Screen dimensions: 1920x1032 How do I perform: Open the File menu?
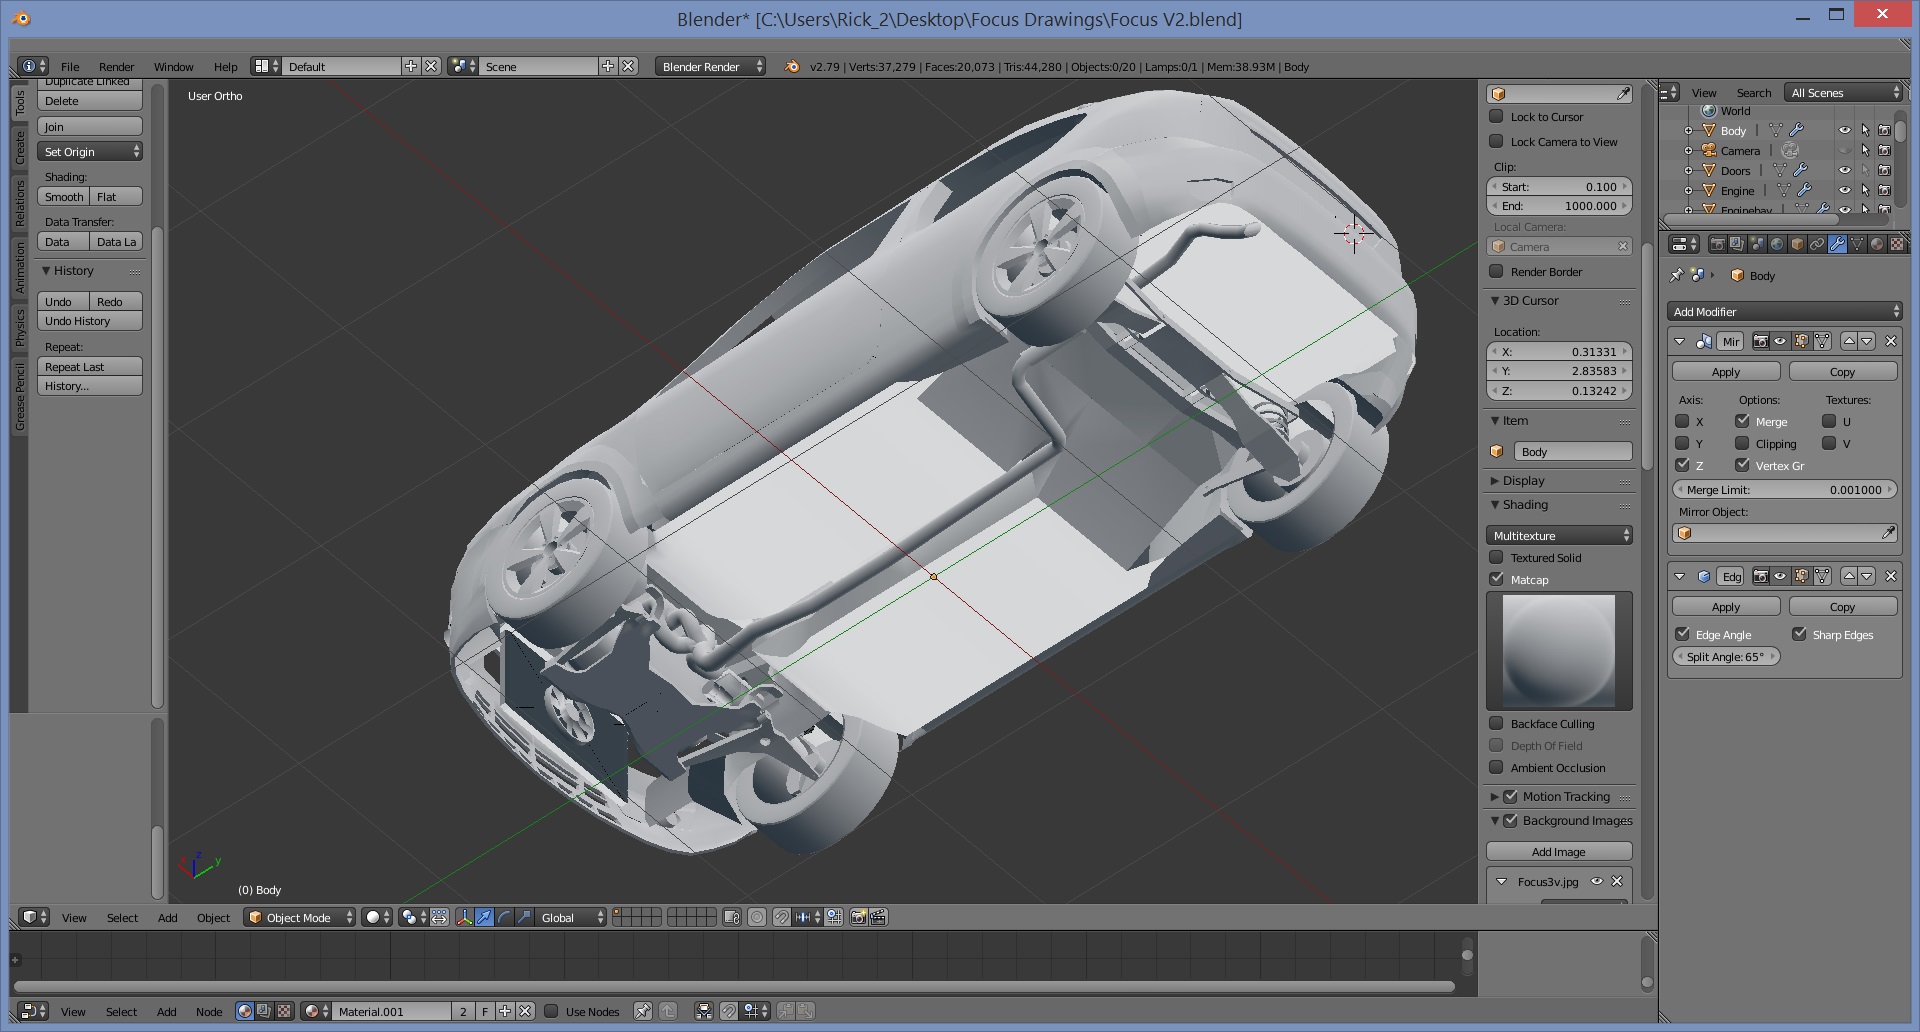70,66
